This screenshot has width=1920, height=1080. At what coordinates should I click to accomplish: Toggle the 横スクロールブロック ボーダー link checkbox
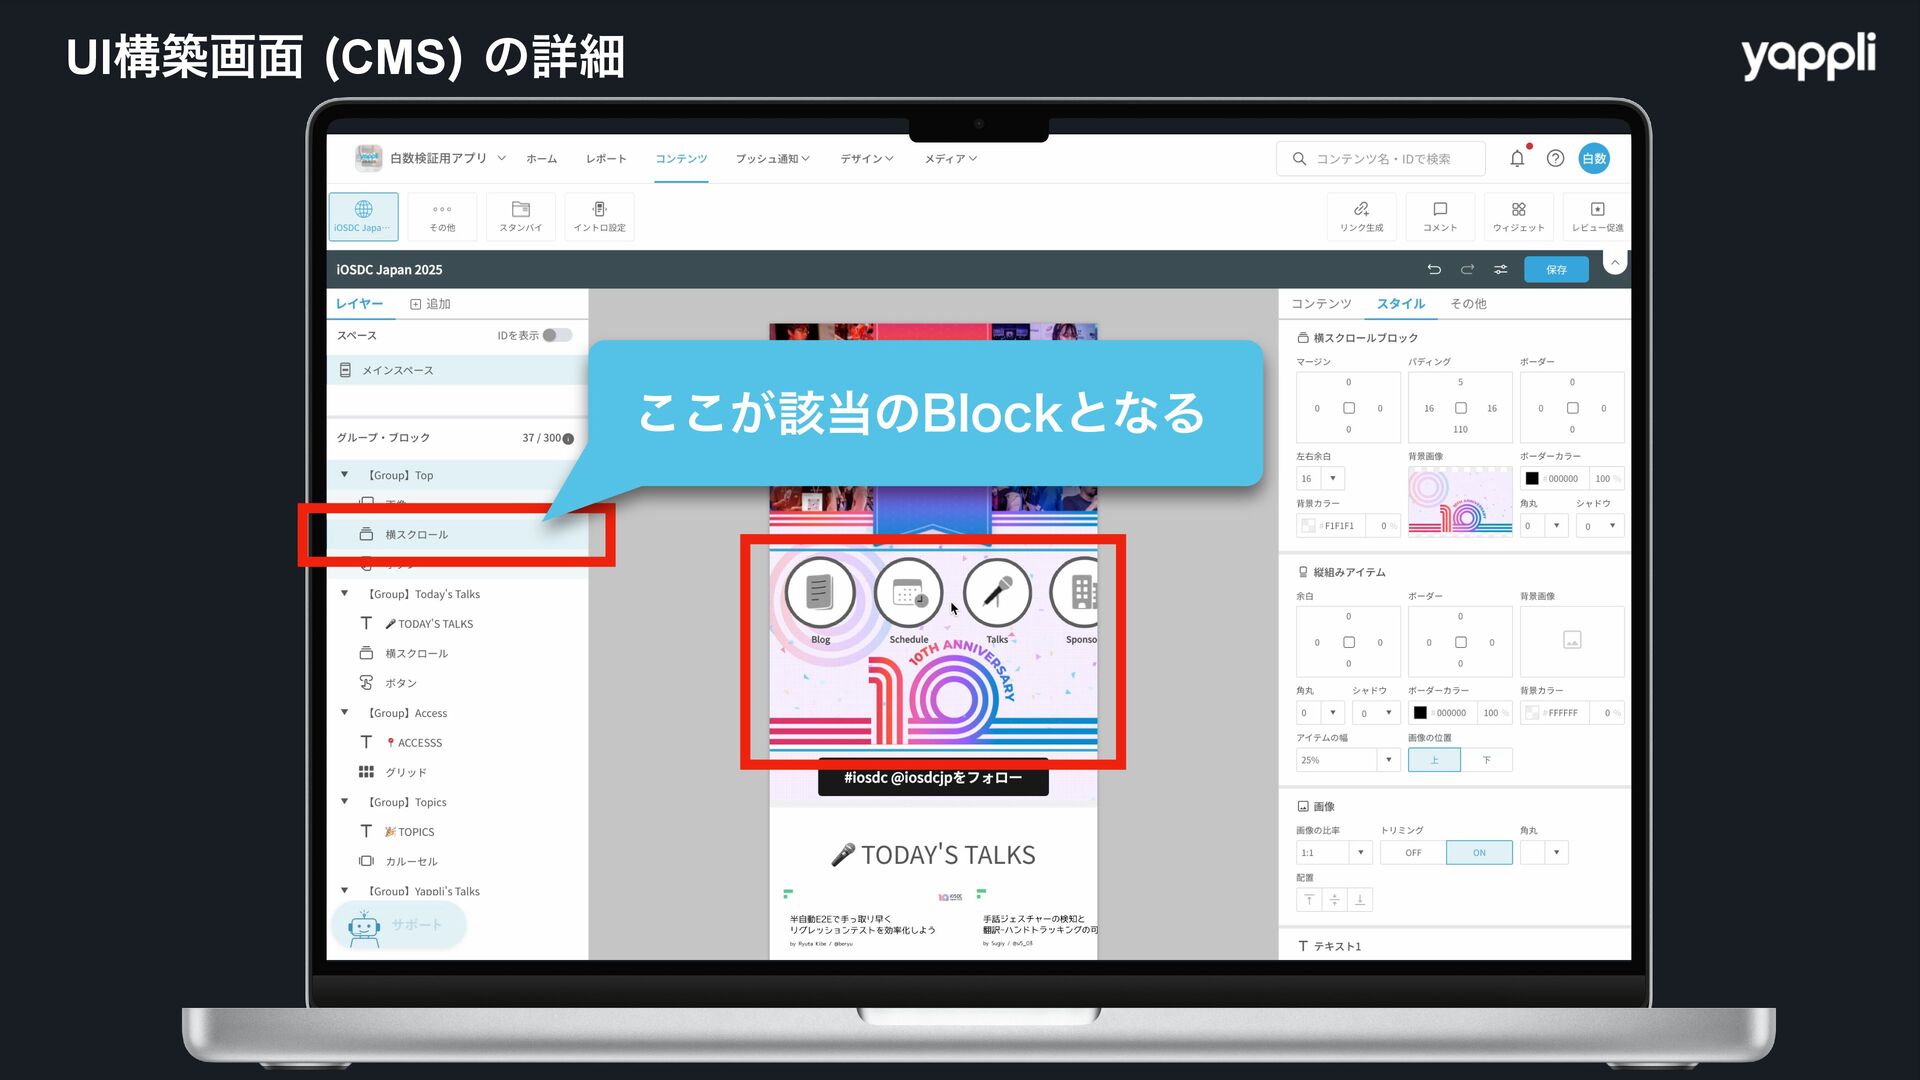1572,408
